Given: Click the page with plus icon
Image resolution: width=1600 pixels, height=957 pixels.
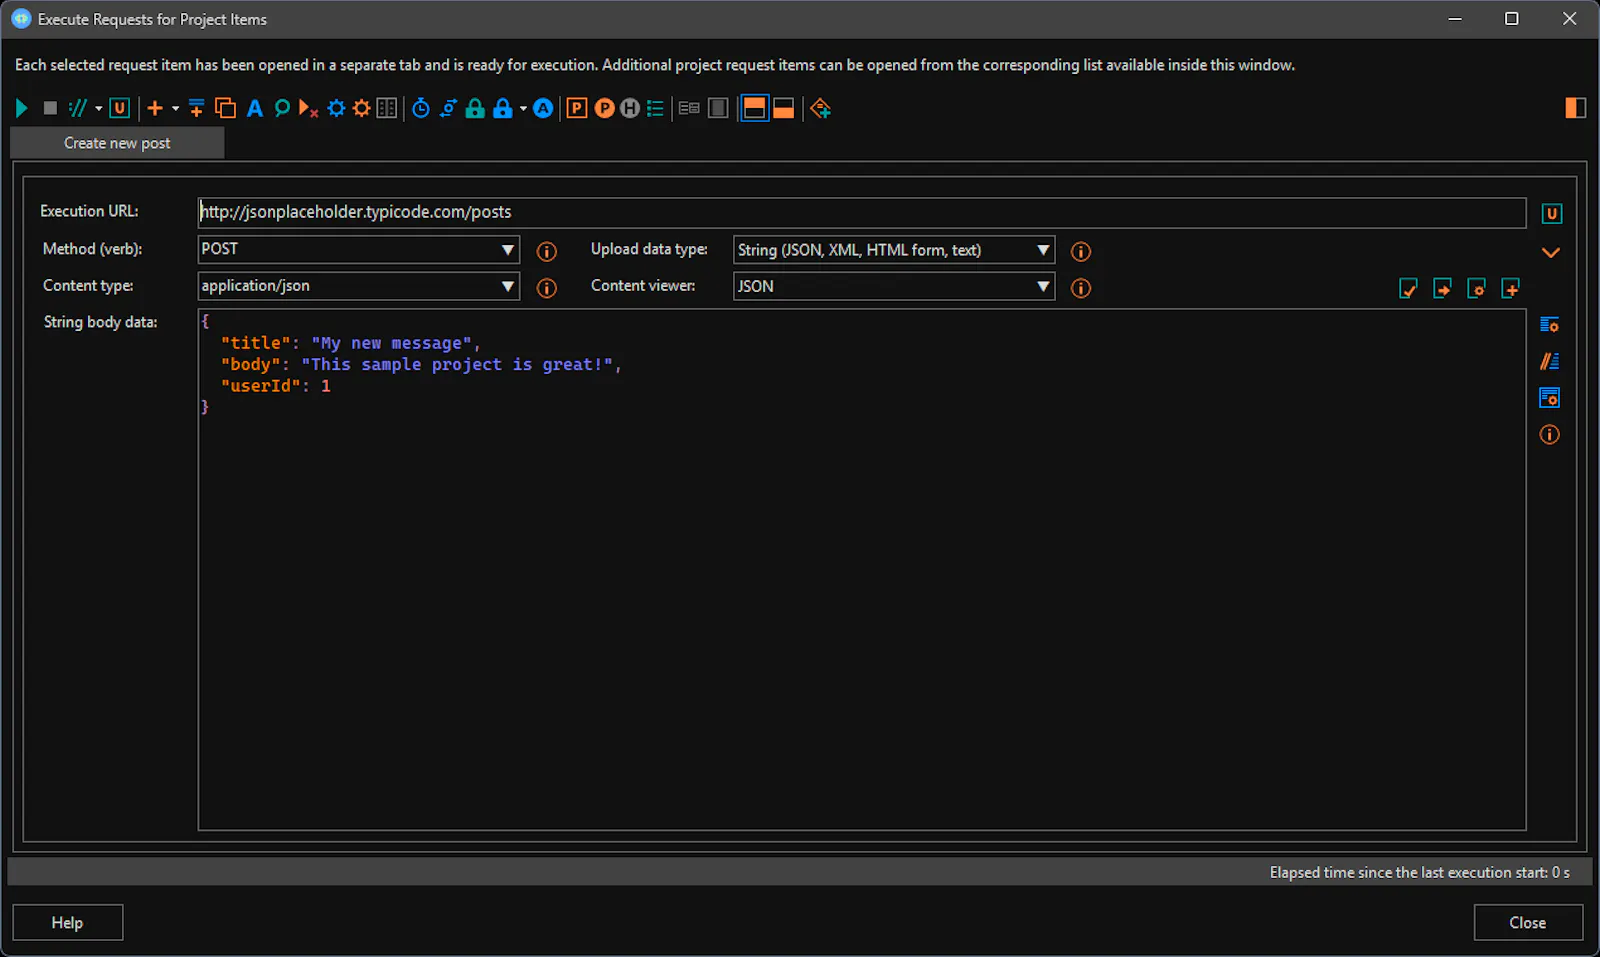Looking at the screenshot, I should click(1510, 289).
